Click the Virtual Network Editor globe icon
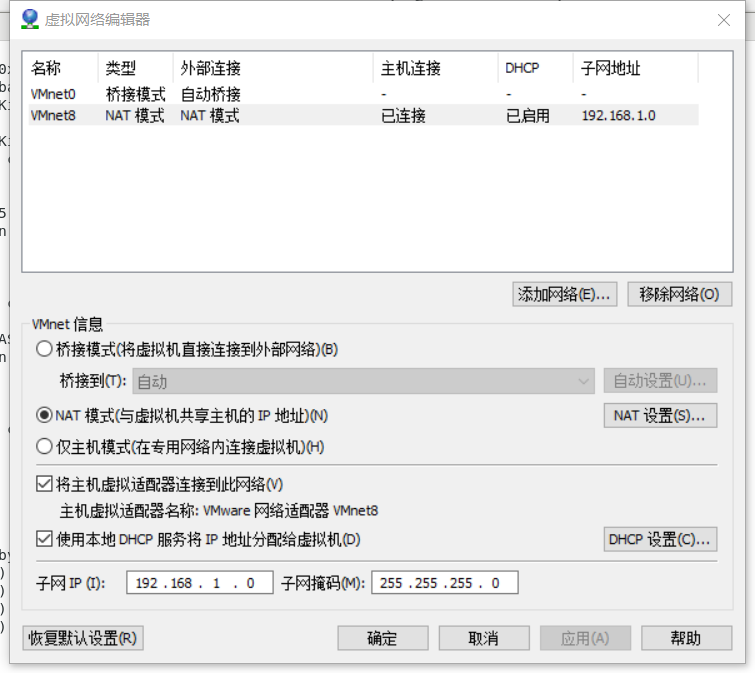755x673 pixels. pos(30,19)
